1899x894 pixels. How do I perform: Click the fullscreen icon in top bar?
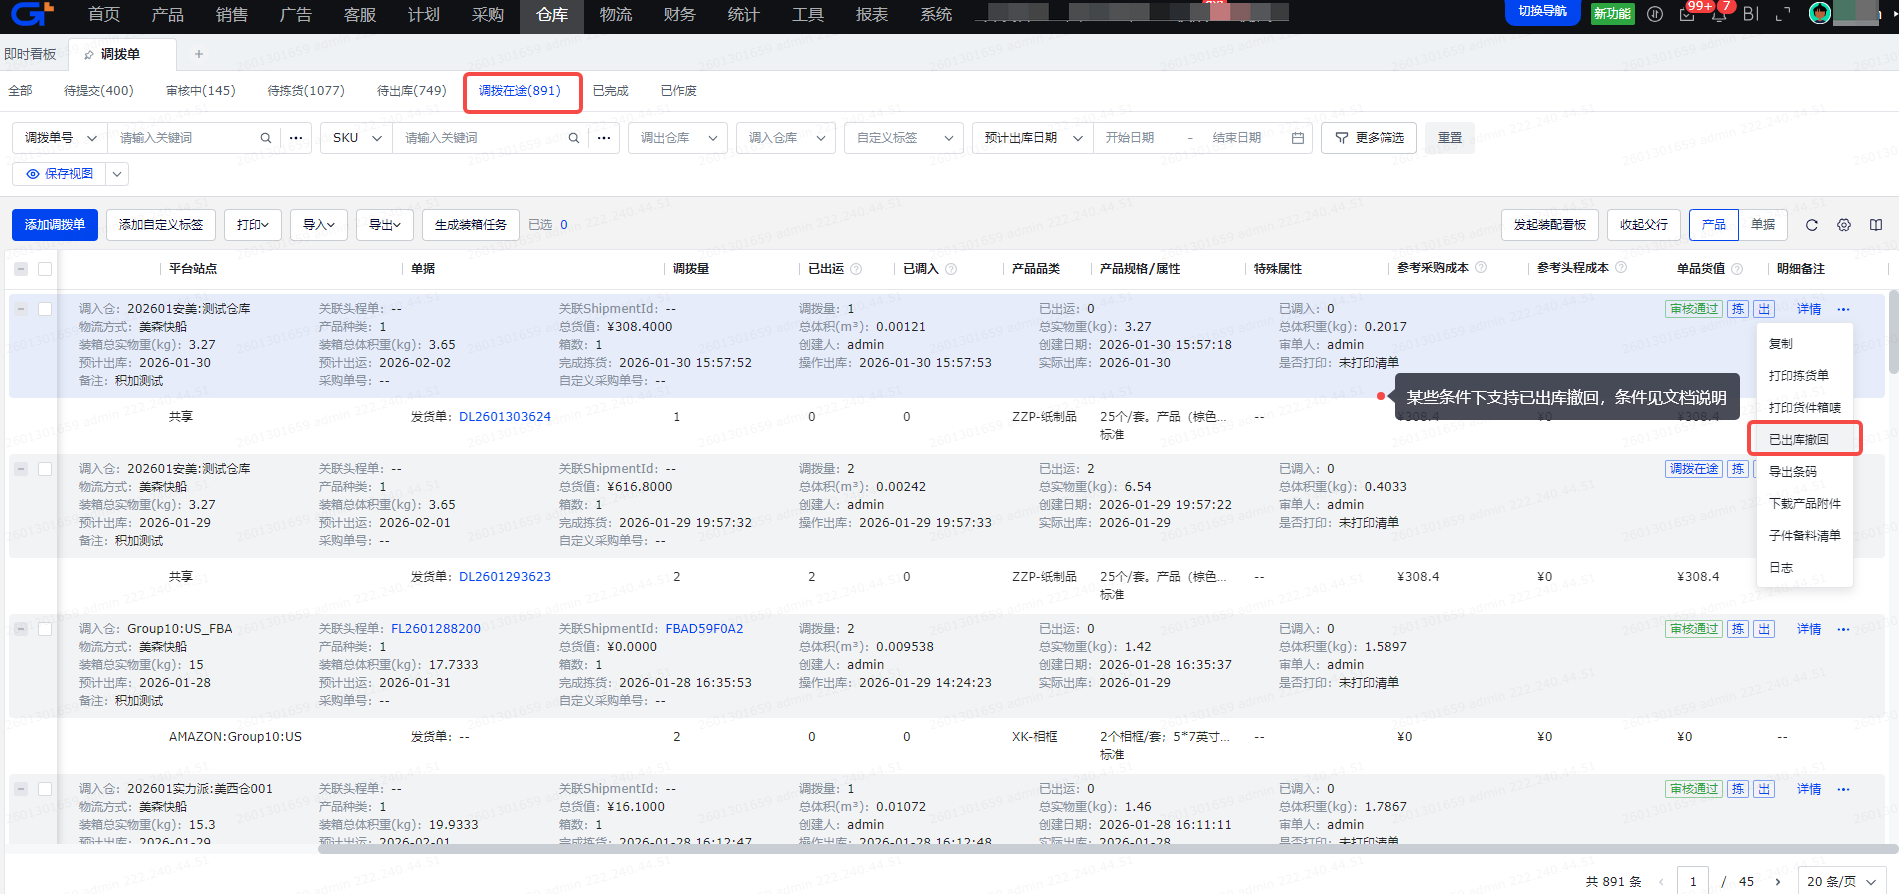pyautogui.click(x=1782, y=14)
